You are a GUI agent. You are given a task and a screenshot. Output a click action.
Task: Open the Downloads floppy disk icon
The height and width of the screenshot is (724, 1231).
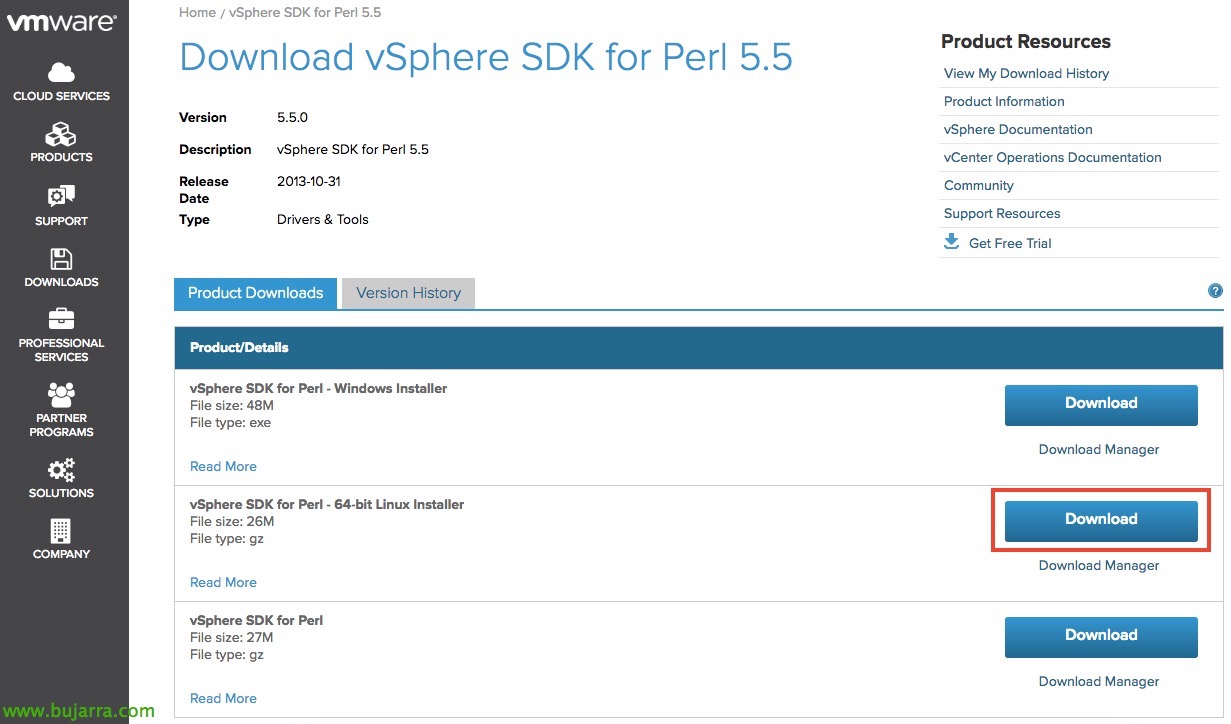[x=61, y=259]
